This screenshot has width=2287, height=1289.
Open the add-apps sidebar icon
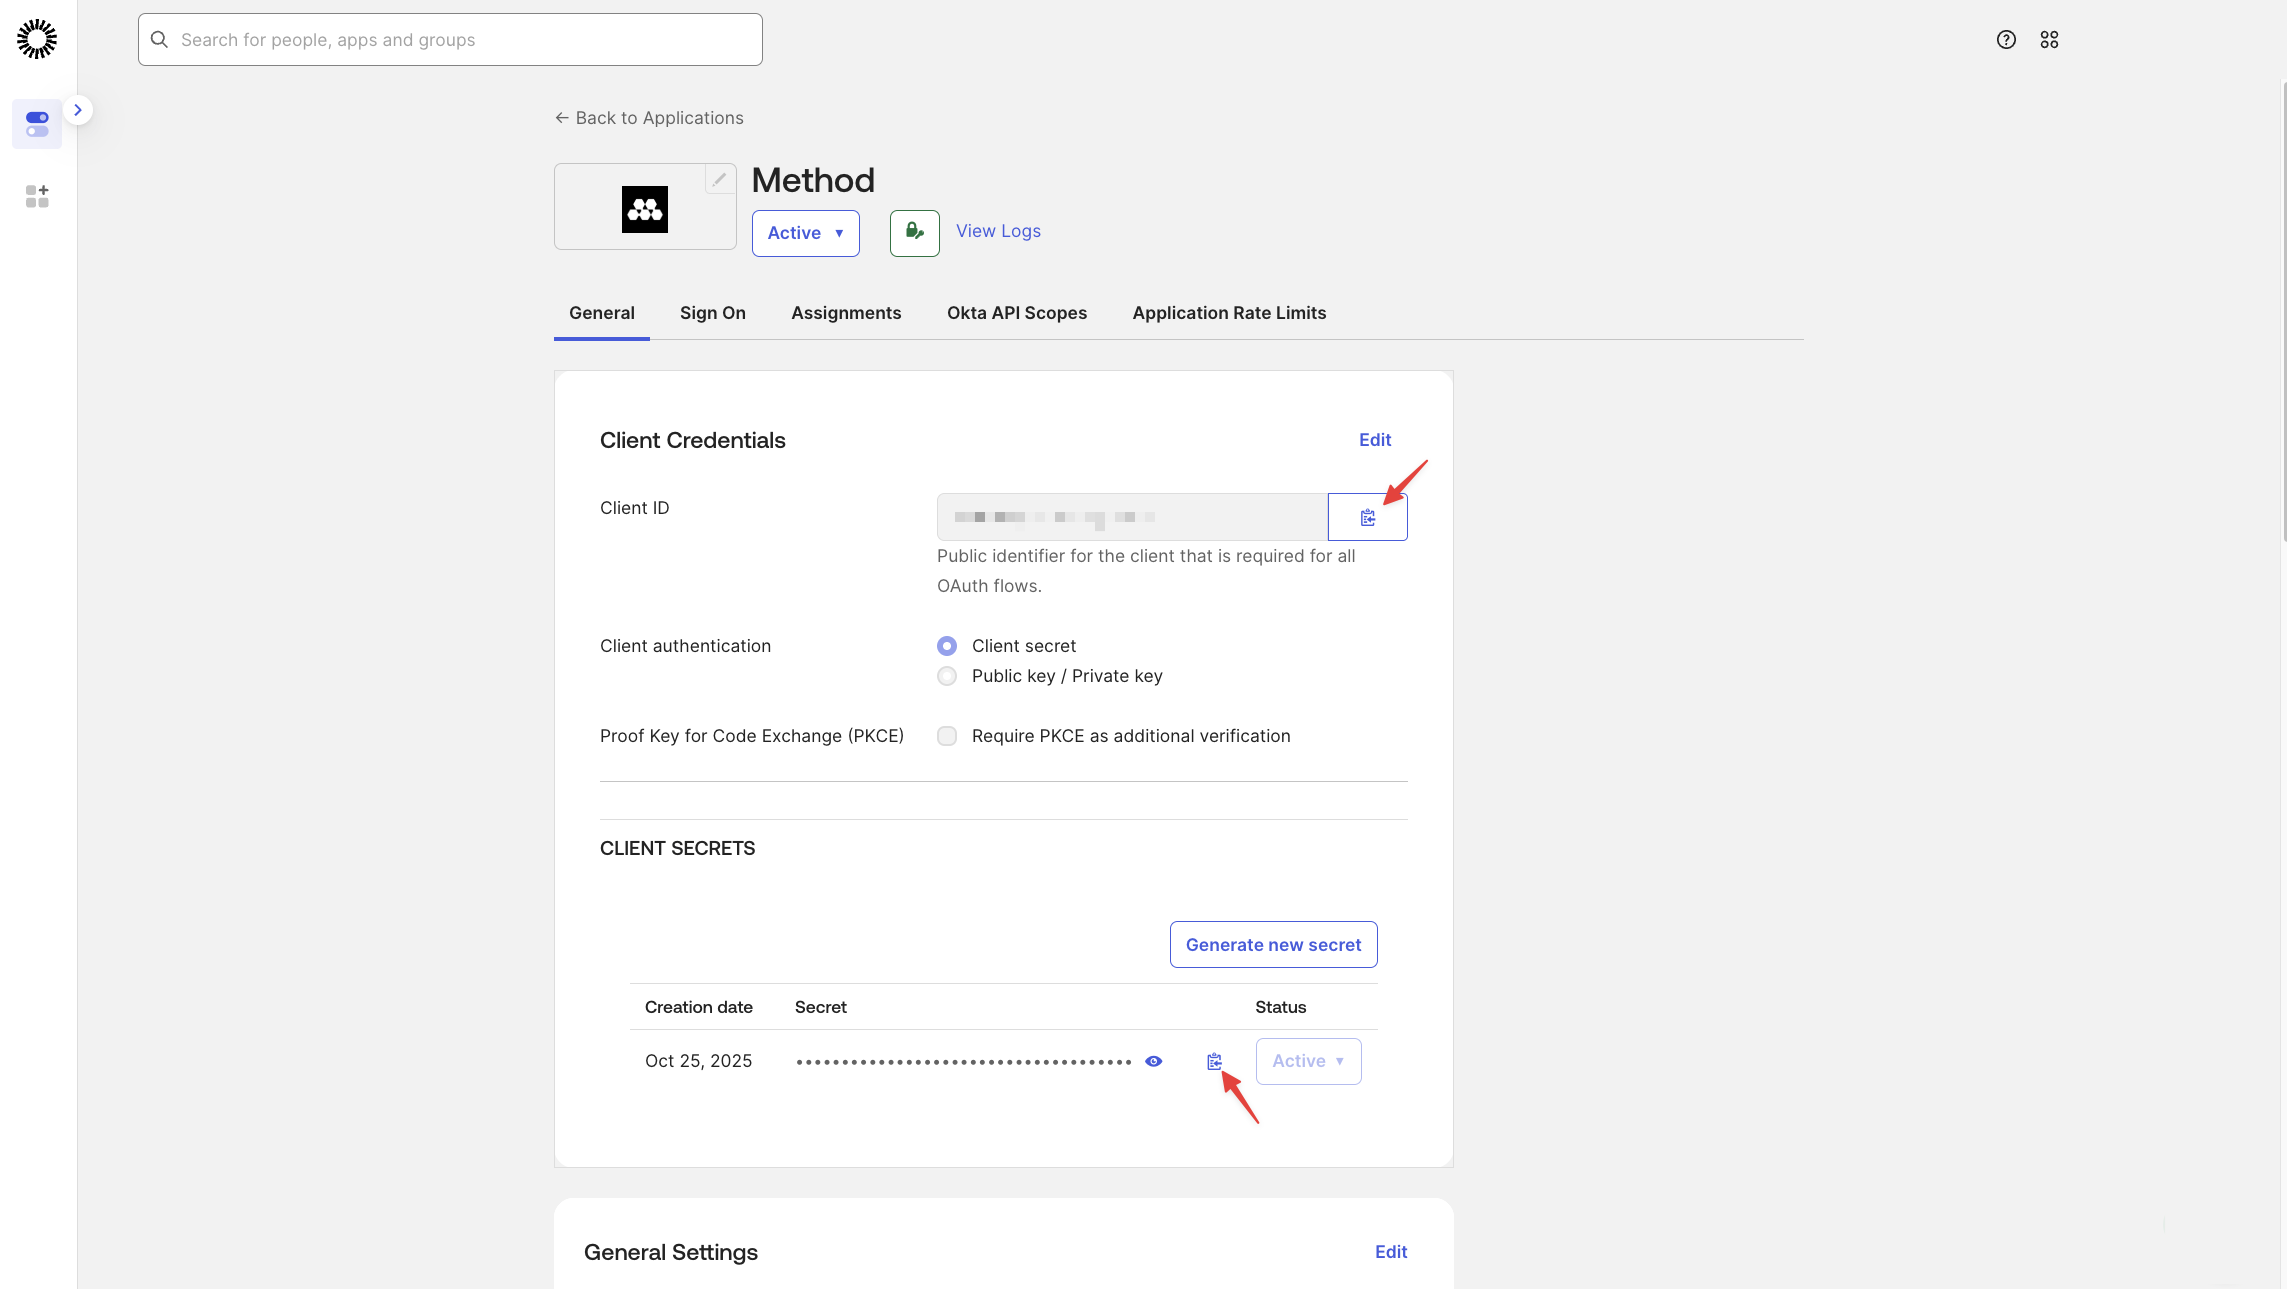pyautogui.click(x=37, y=196)
